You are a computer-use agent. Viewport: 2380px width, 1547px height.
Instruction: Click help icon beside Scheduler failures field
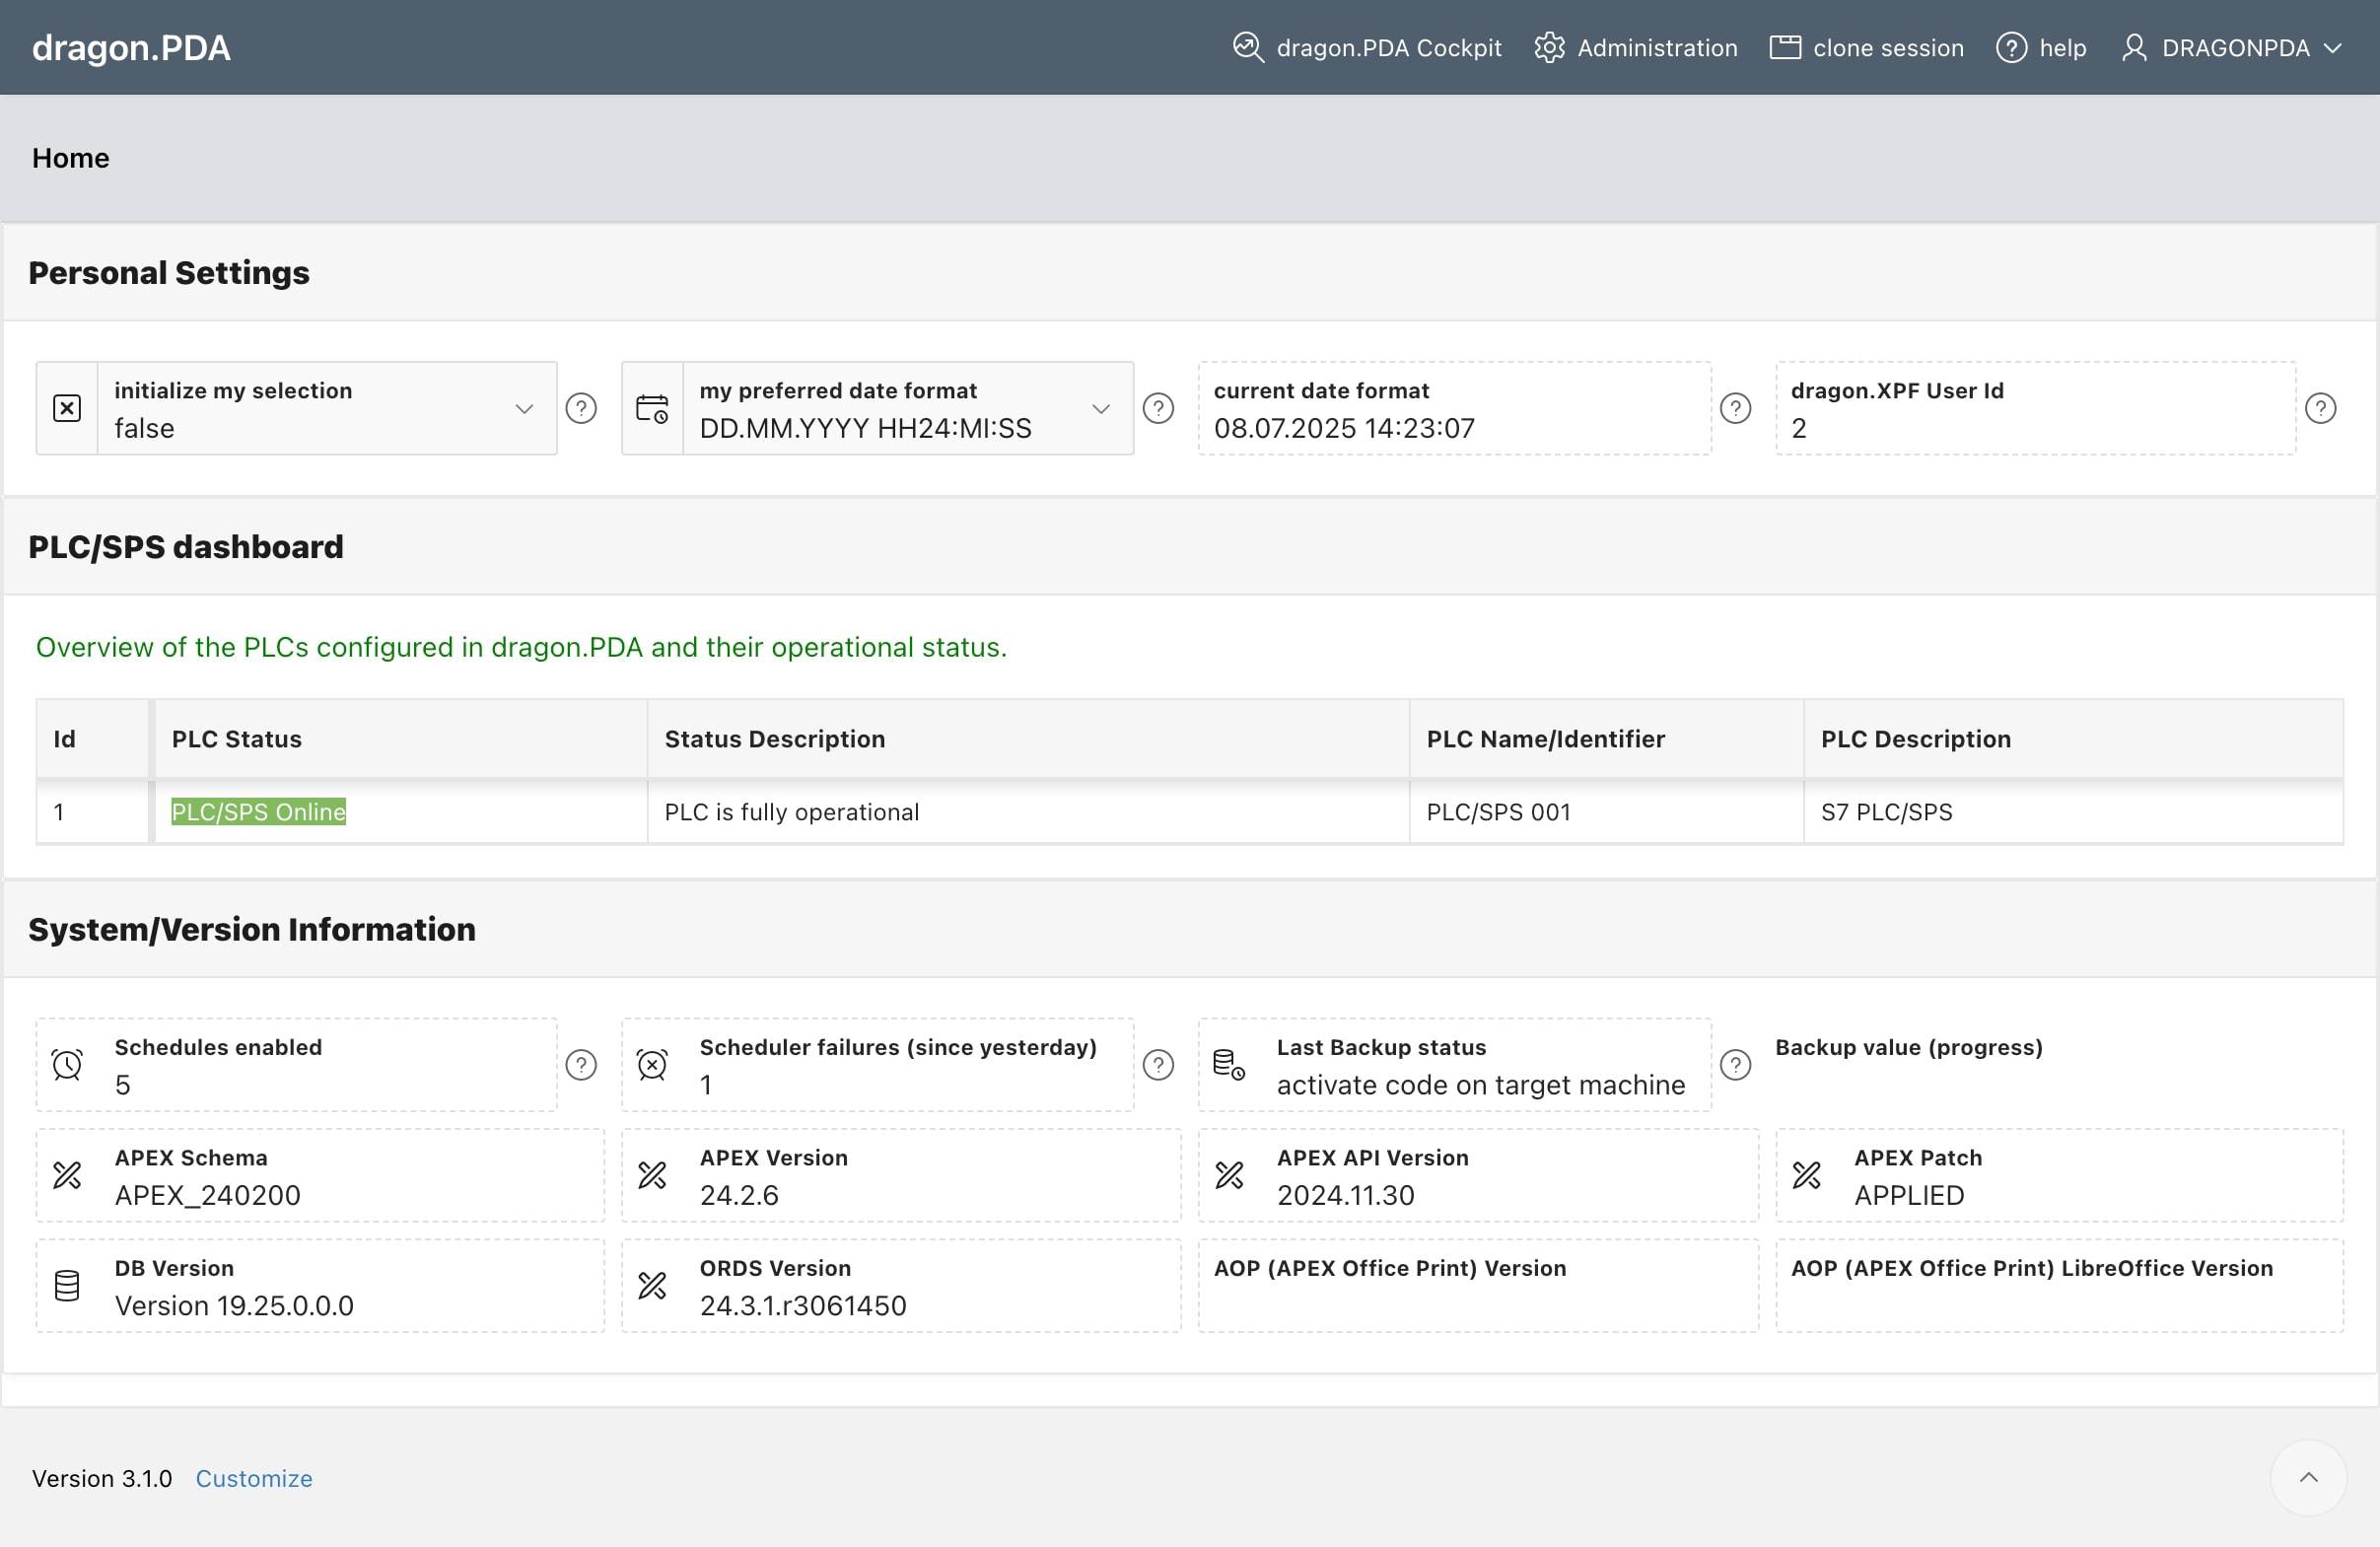1158,1065
